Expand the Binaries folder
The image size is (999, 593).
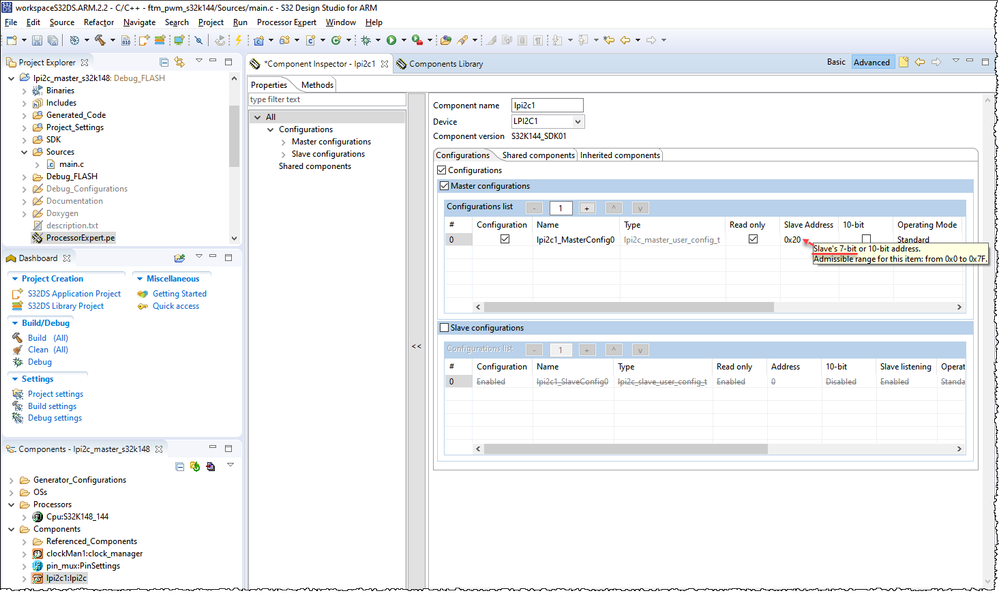[x=24, y=90]
